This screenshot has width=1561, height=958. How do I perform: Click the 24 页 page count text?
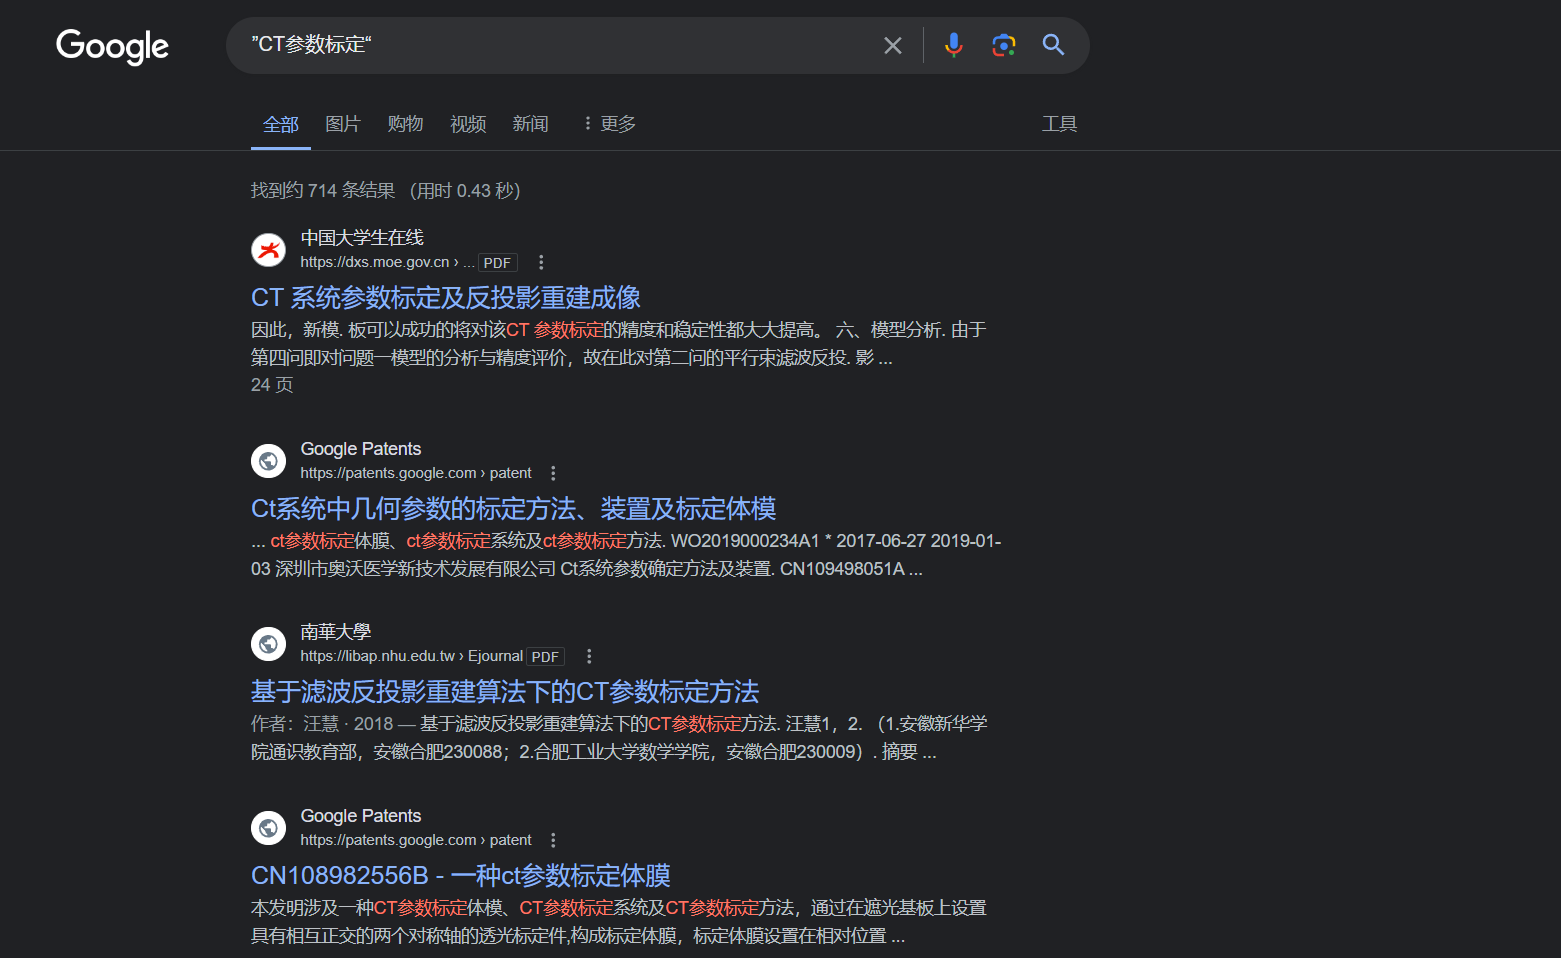[x=272, y=385]
